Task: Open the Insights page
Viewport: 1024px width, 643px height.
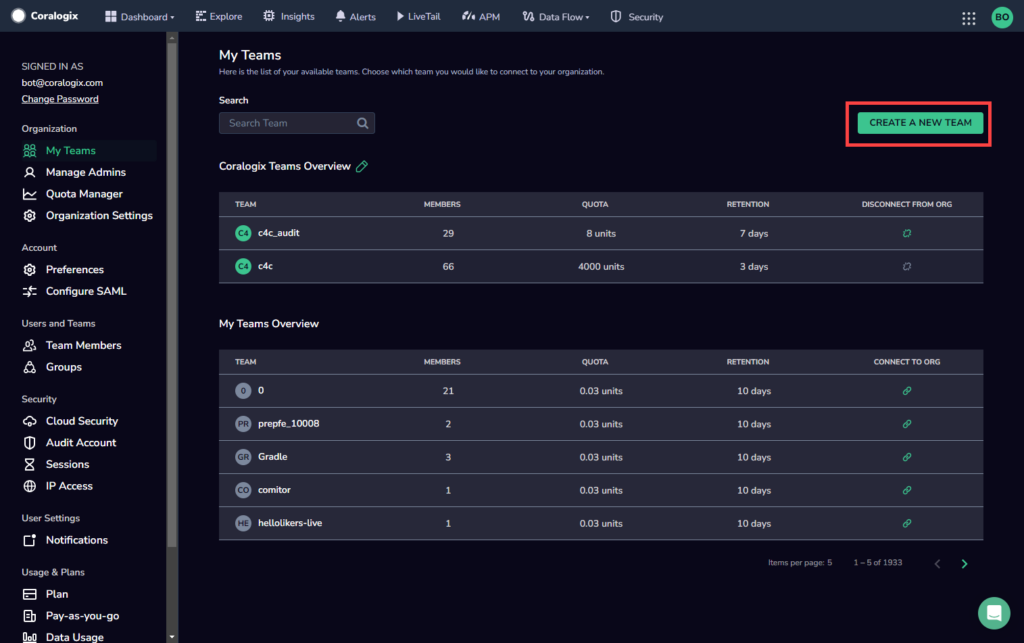Action: [x=289, y=17]
